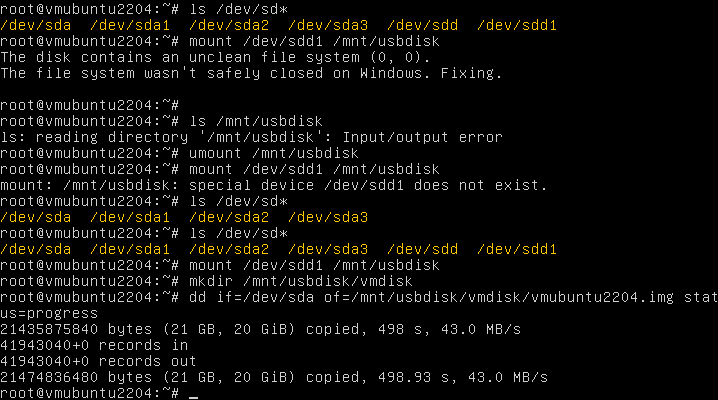Screen dimensions: 718x400
Task: Click '41943040+0 records in' line
Action: pos(94,345)
